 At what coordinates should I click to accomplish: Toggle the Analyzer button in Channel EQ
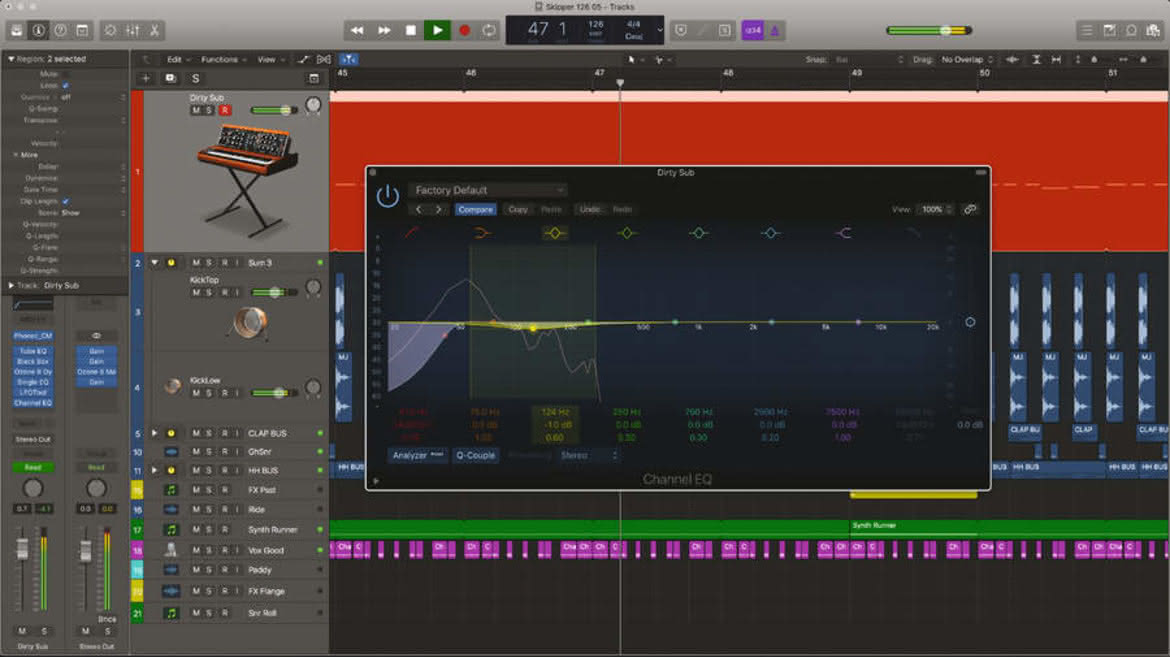[x=417, y=455]
